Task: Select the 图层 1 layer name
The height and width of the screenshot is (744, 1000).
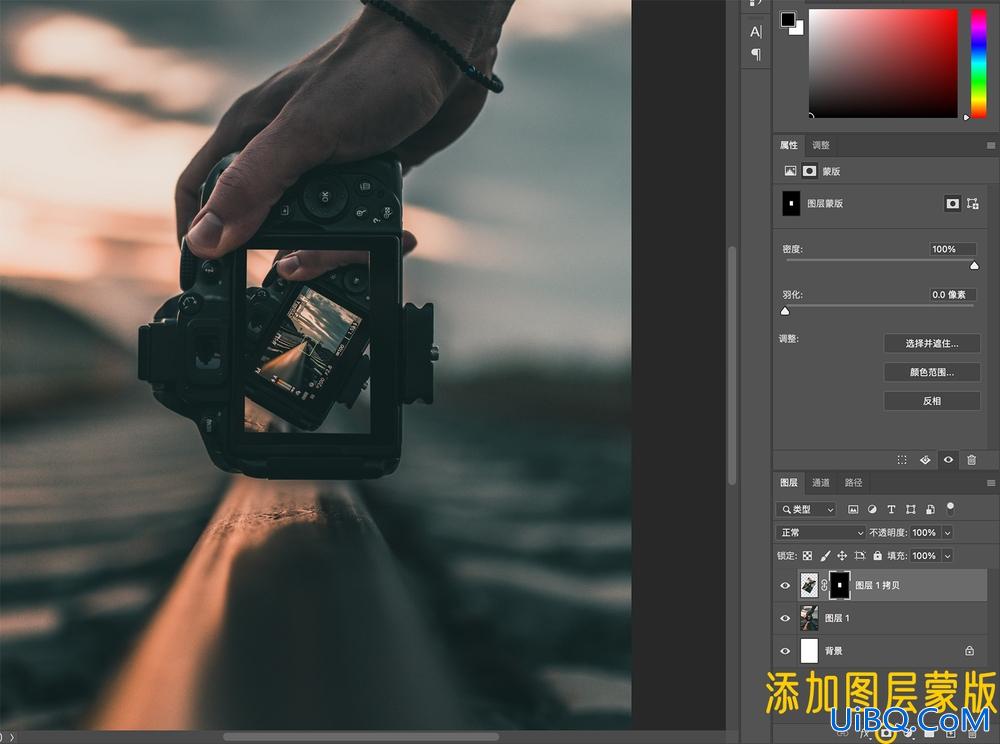Action: point(837,618)
